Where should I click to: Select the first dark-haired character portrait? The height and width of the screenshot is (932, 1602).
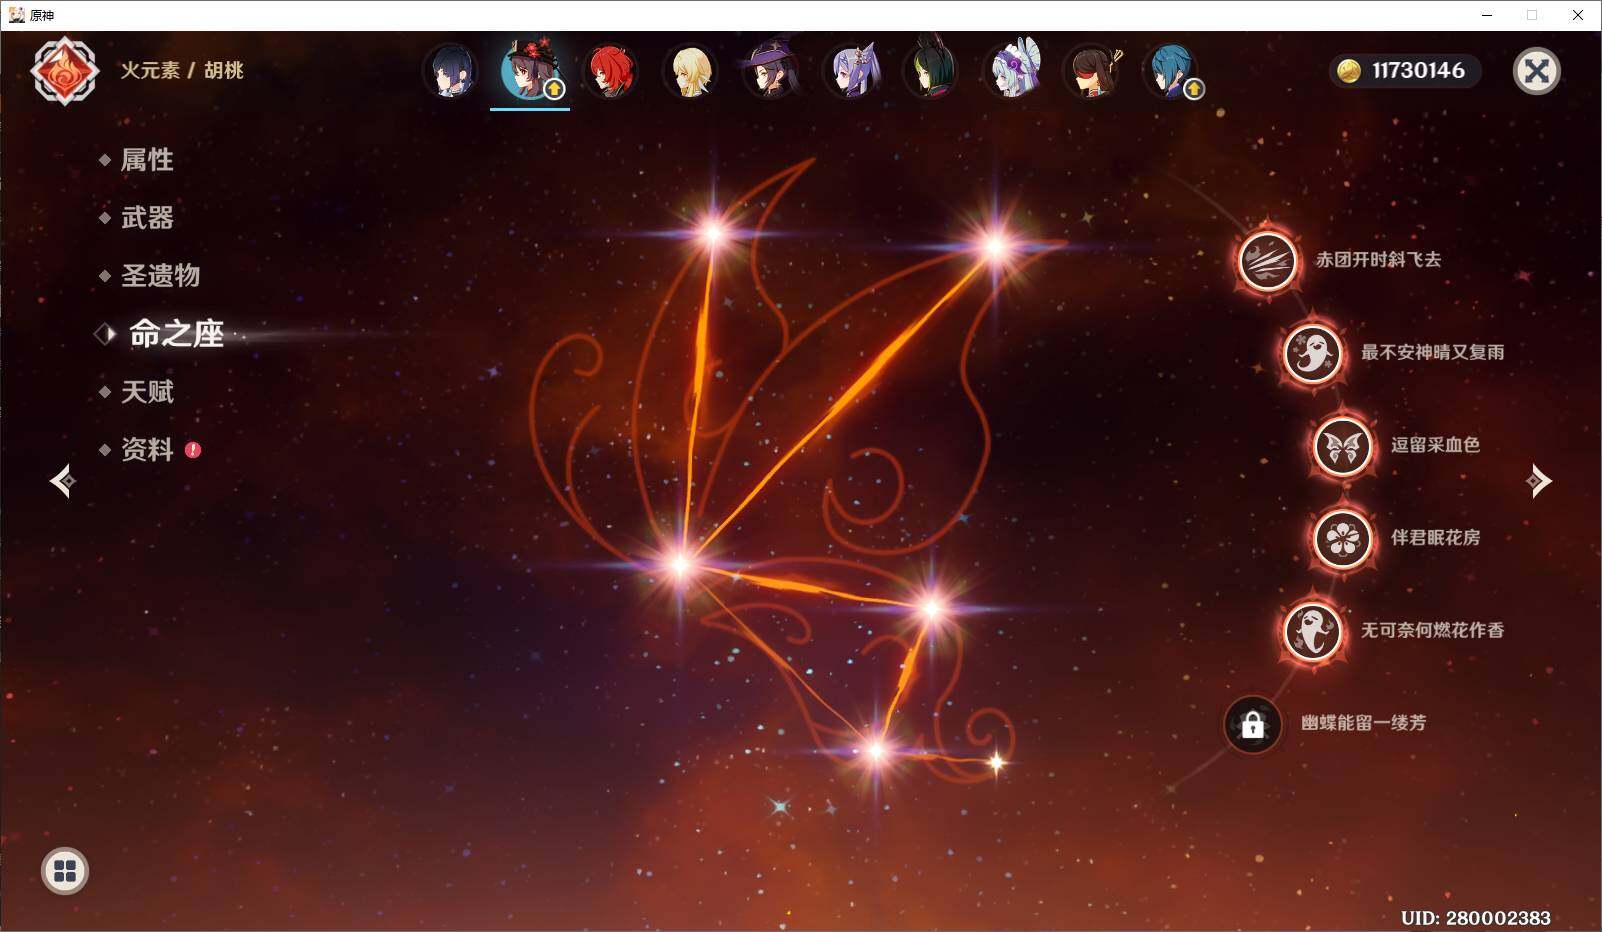450,71
